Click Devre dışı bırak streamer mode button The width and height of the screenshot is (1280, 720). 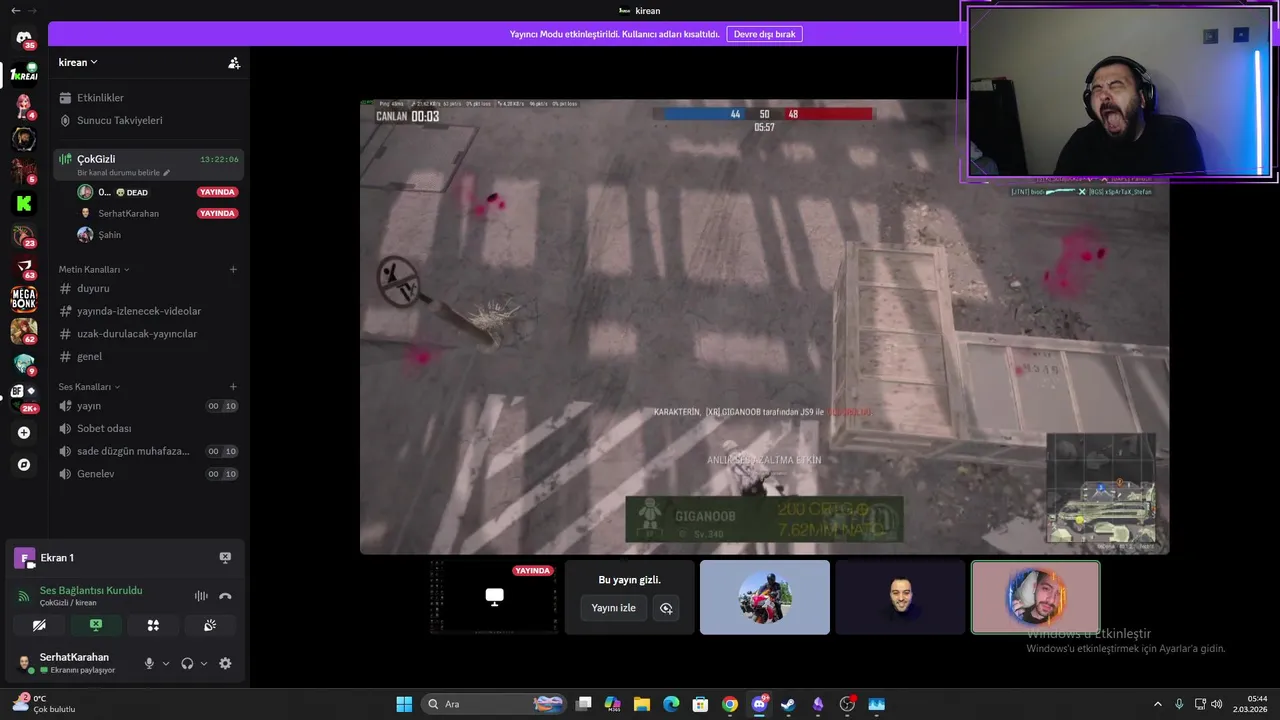pyautogui.click(x=764, y=34)
